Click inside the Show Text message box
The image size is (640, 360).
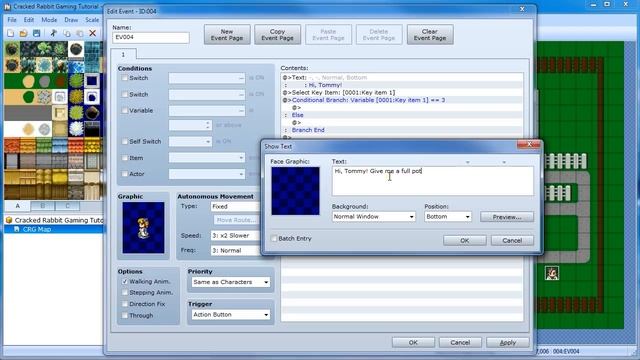tap(433, 181)
